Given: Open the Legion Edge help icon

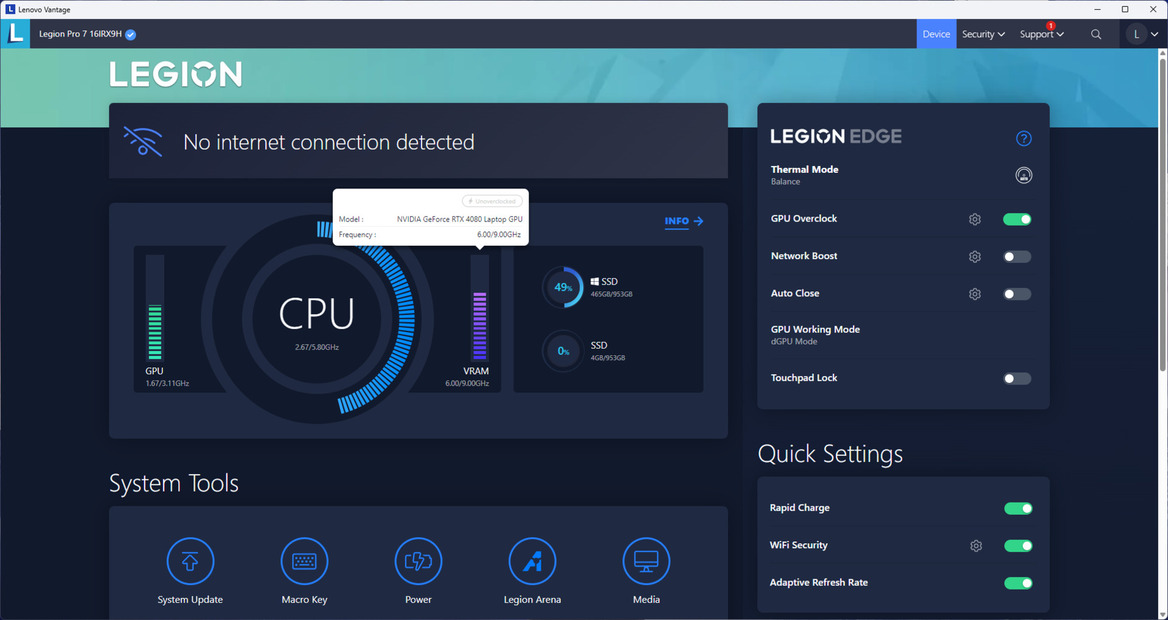Looking at the screenshot, I should pyautogui.click(x=1023, y=138).
